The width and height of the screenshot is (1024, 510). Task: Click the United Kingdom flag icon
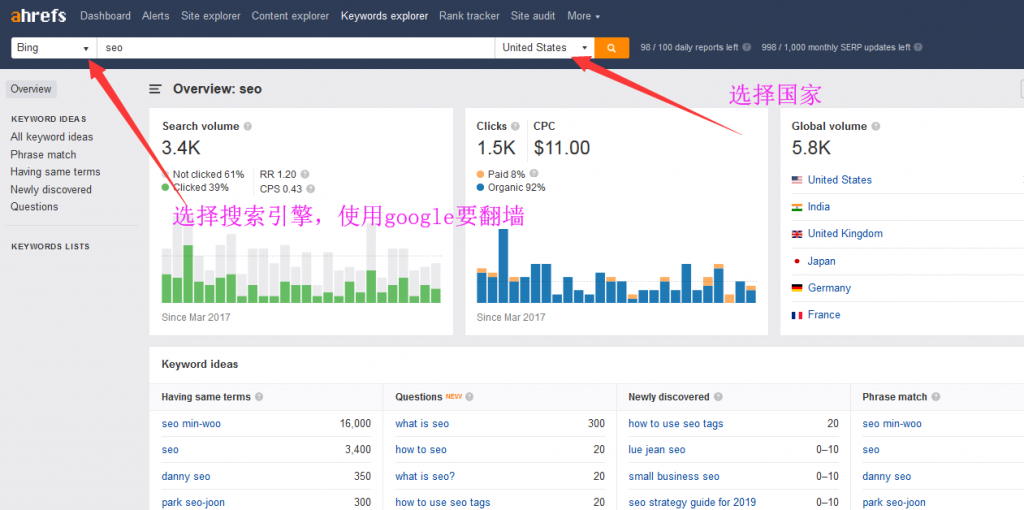797,234
